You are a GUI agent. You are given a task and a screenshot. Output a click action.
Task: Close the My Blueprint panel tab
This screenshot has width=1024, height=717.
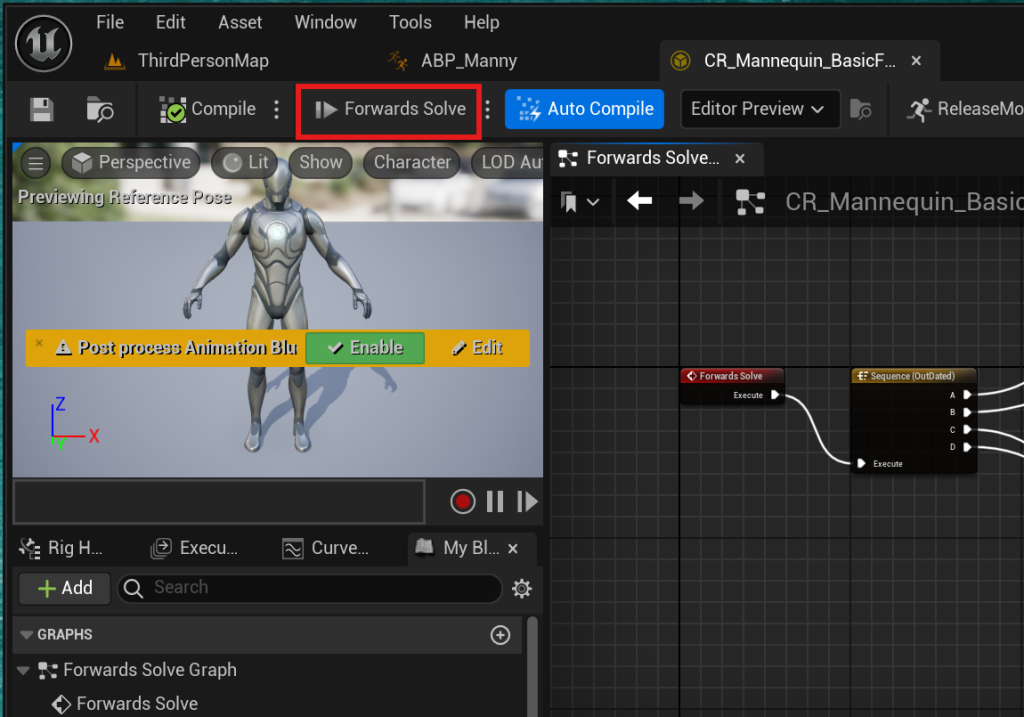[x=513, y=549]
